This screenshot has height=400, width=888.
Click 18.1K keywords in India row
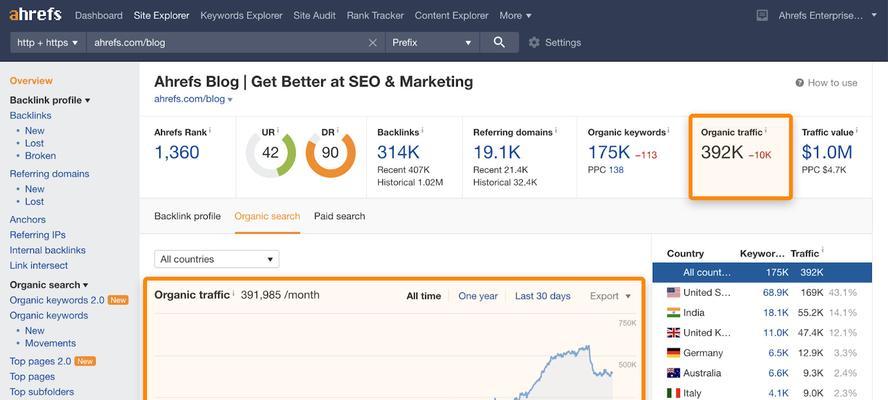776,313
